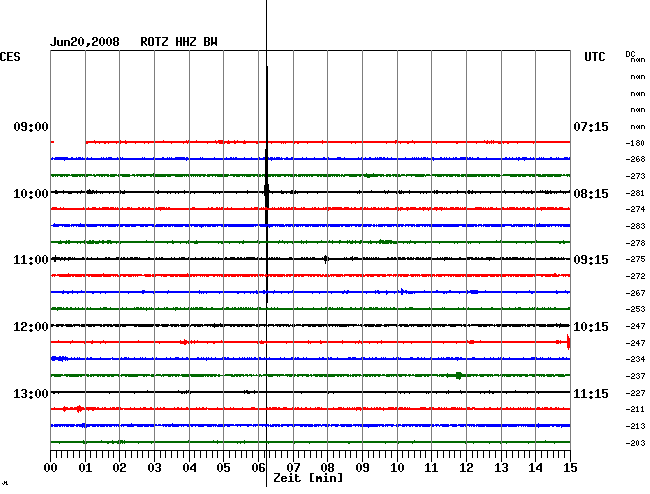This screenshot has height=494, width=650.
Task: Select DC offset value -234
Action: pos(635,359)
